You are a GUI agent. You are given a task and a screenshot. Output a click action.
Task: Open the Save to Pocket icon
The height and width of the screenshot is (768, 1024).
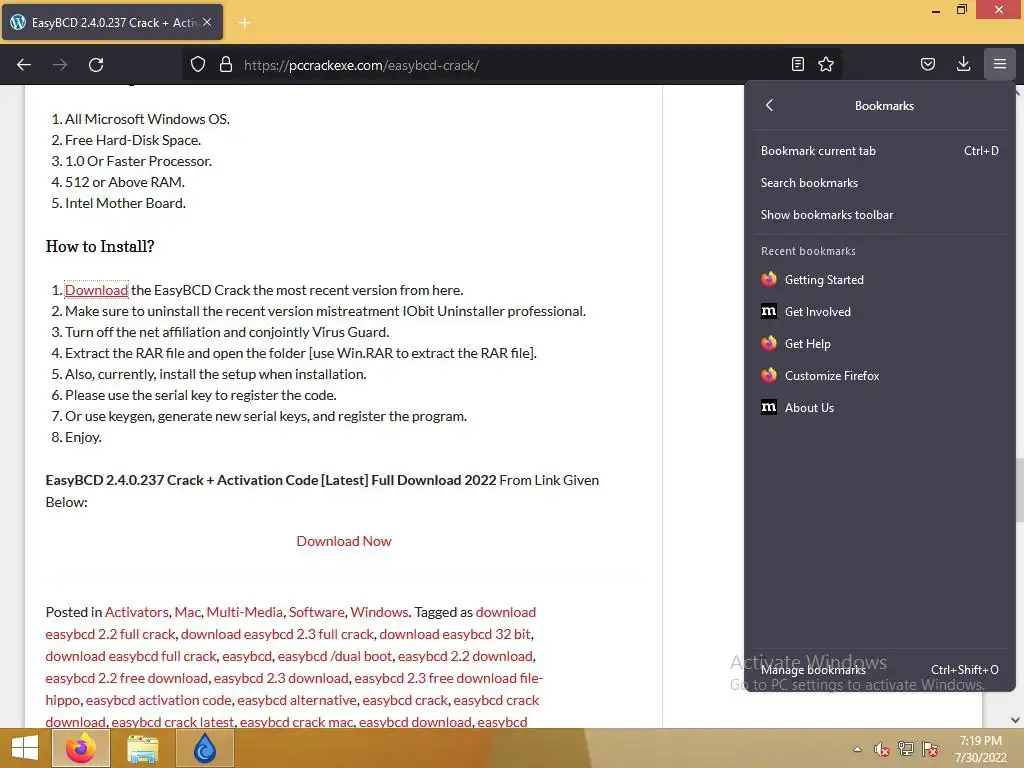pyautogui.click(x=928, y=64)
